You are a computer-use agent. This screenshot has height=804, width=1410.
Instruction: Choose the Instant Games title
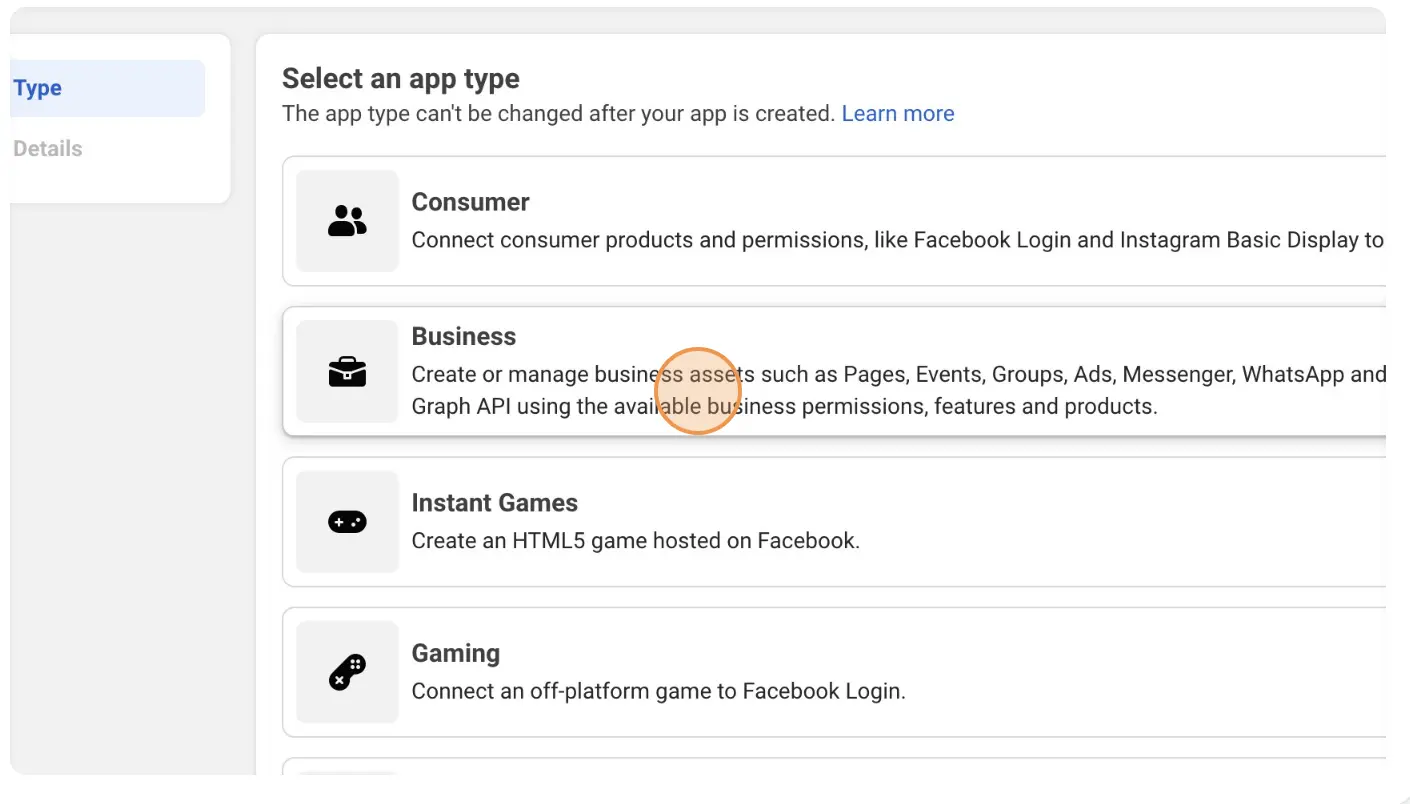pos(495,503)
